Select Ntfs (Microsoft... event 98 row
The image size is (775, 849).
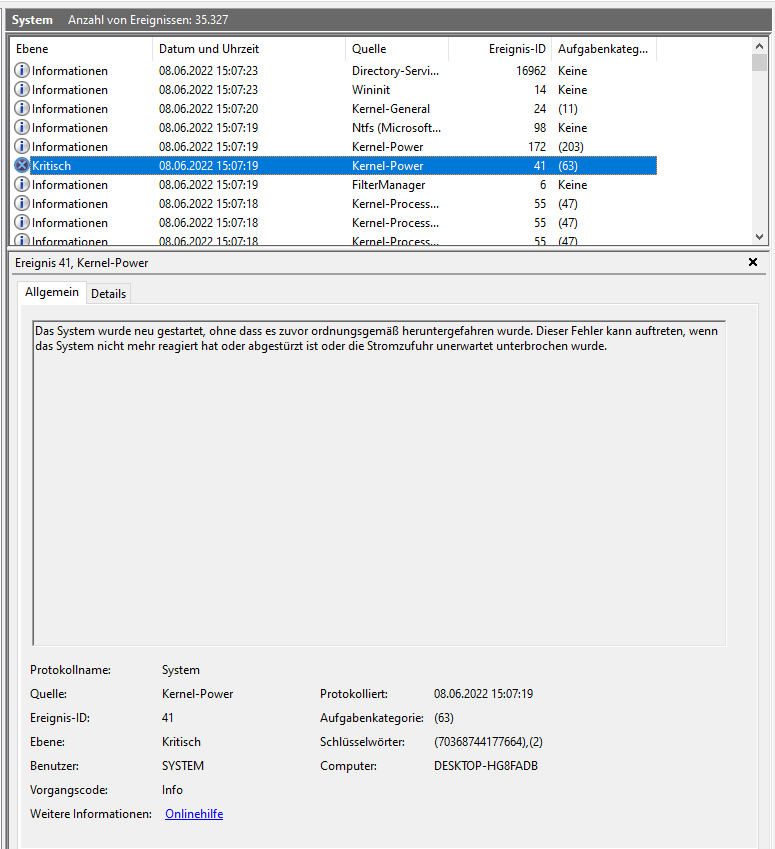click(333, 127)
